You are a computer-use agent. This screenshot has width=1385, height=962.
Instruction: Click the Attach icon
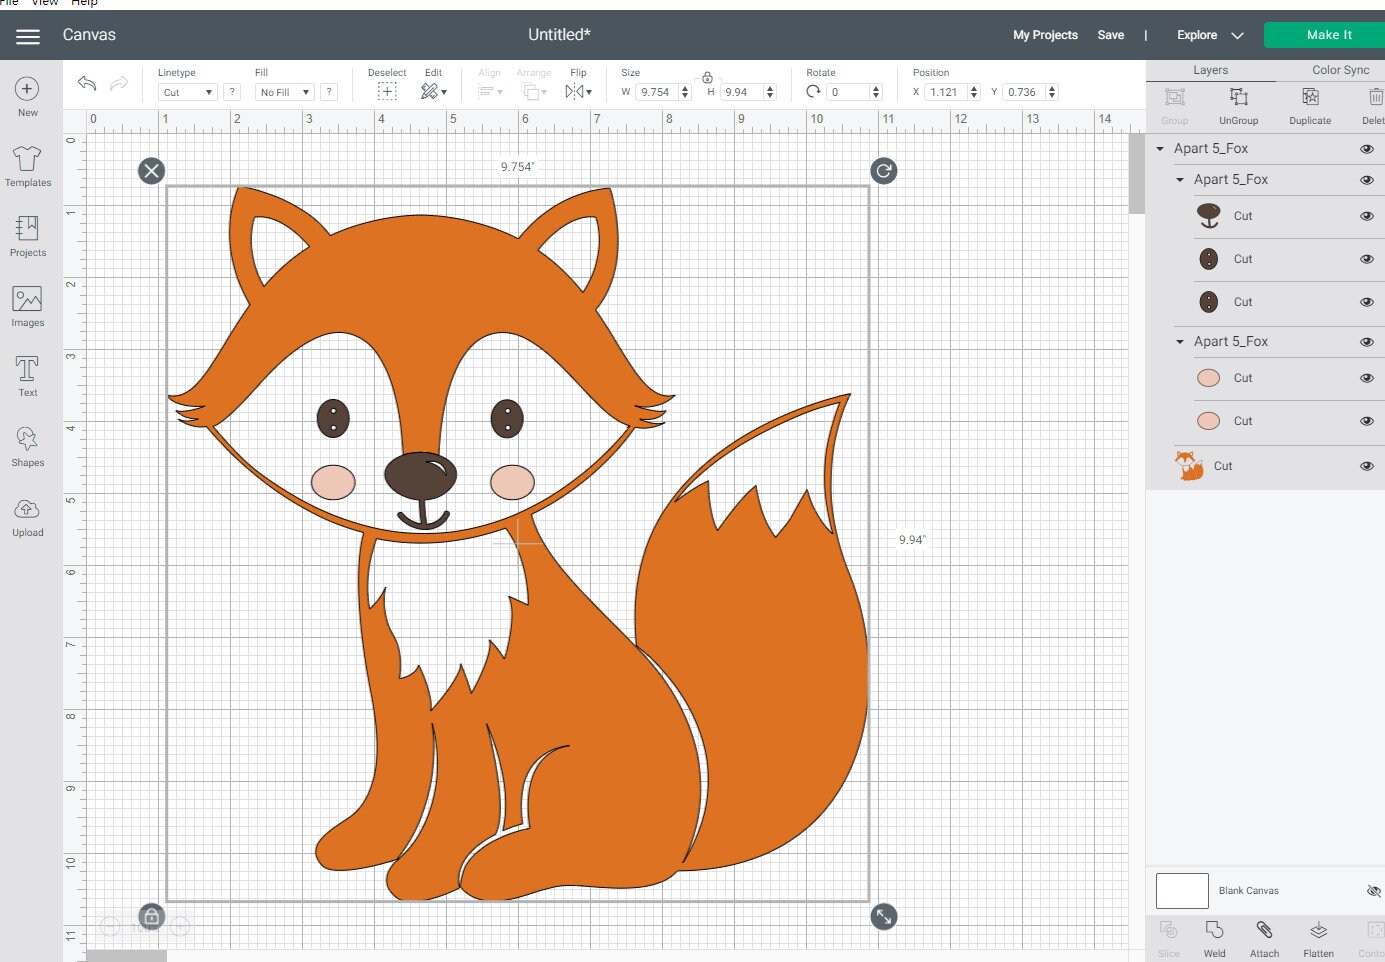[1264, 935]
